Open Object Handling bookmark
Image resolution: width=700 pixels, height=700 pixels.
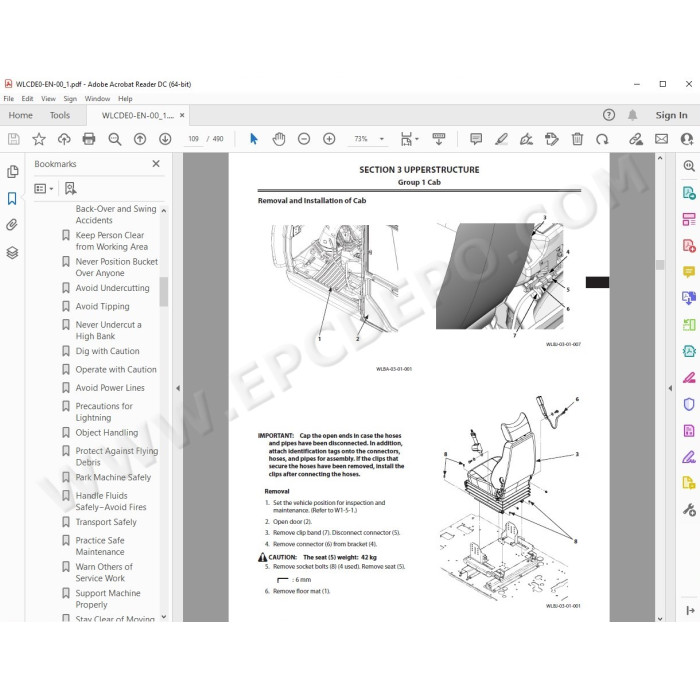pos(107,433)
